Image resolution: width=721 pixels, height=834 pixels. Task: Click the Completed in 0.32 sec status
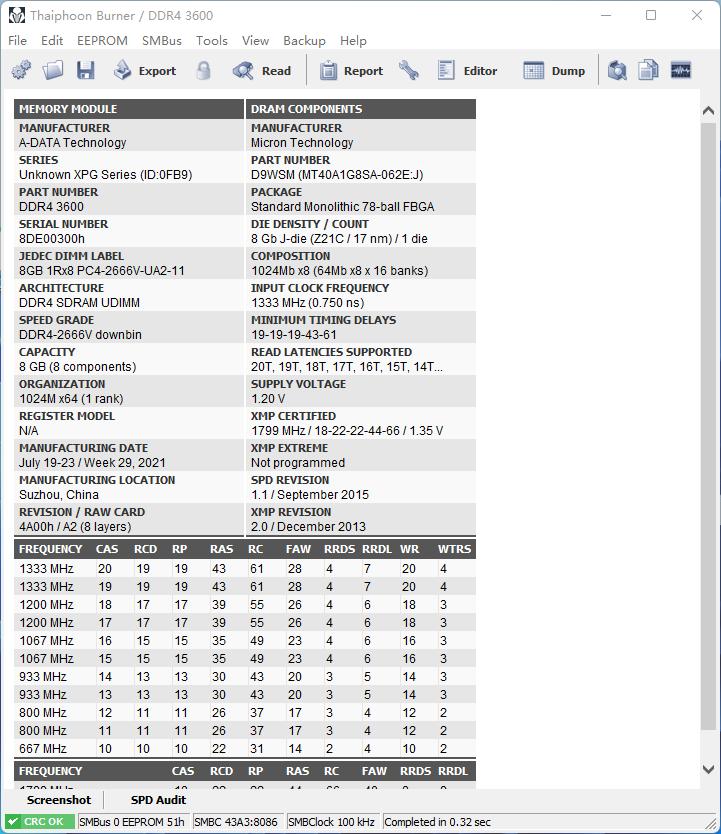point(437,822)
